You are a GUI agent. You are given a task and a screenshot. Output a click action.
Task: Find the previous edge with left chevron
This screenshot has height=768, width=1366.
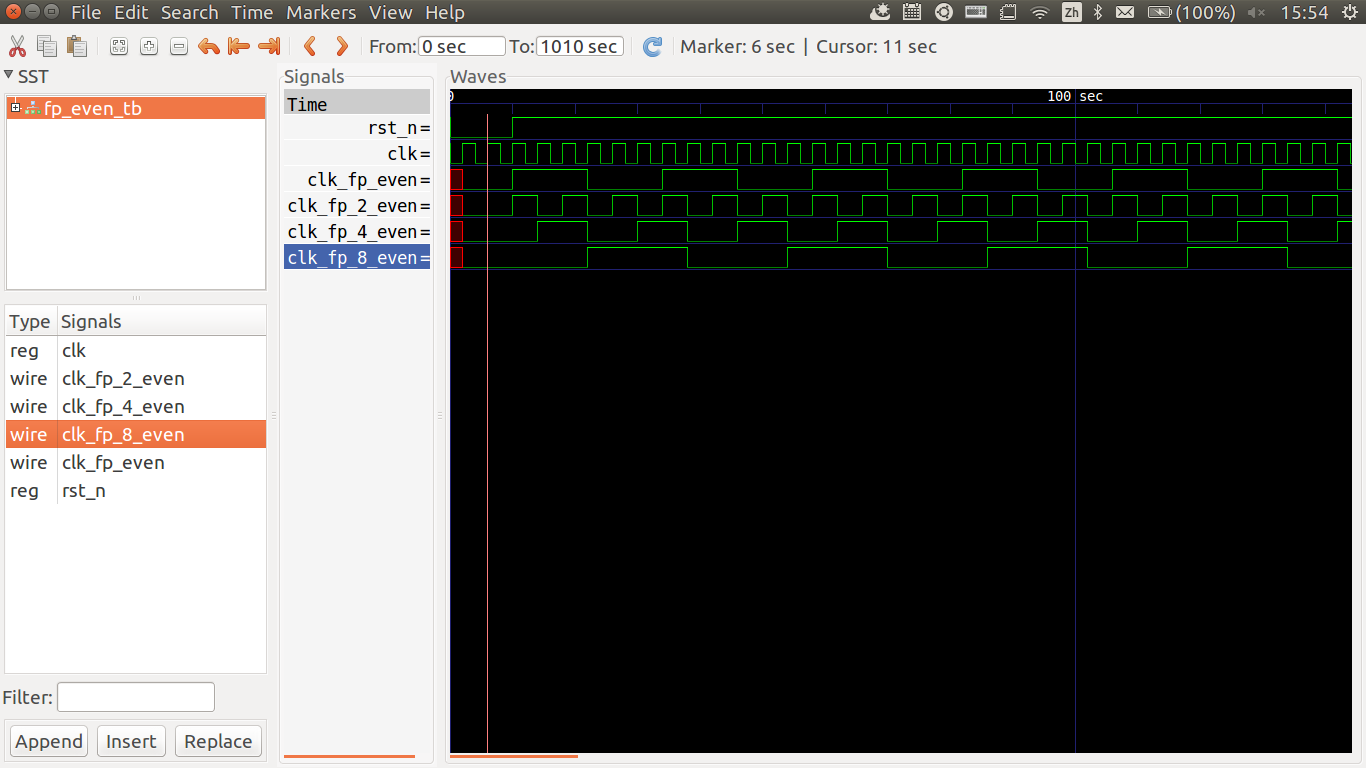pos(310,46)
